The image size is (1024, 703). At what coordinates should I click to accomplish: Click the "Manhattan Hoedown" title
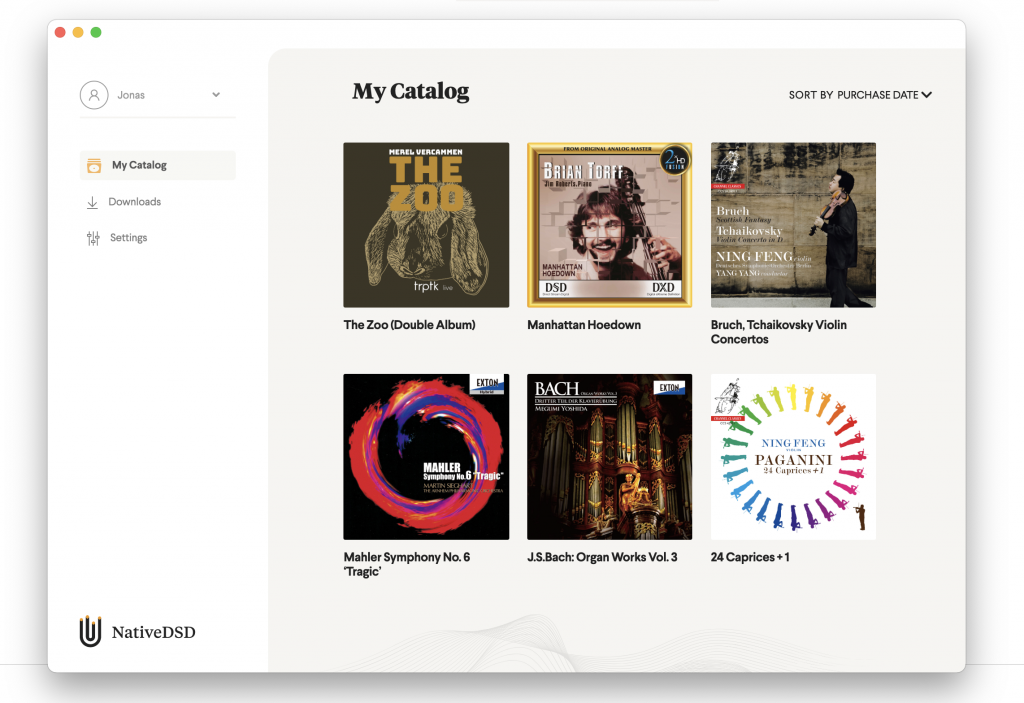(584, 325)
